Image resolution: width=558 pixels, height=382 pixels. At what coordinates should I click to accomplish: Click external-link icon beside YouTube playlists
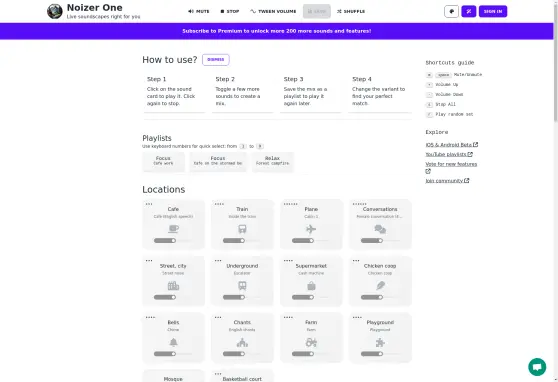point(470,154)
